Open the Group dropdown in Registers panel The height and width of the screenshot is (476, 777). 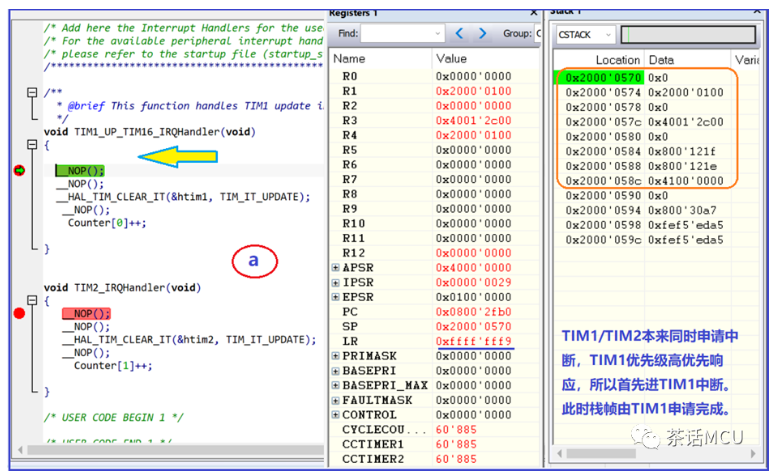click(x=538, y=34)
